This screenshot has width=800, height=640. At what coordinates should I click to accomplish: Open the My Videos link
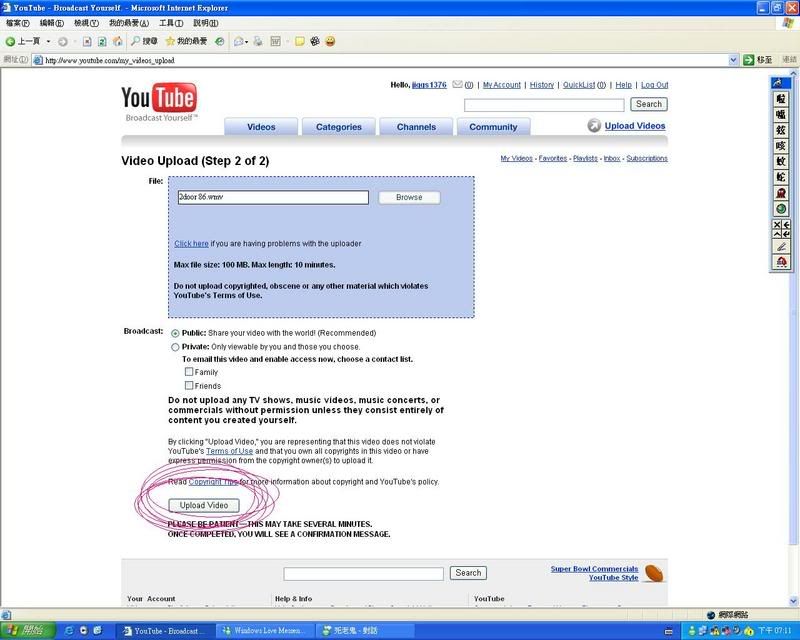[x=516, y=158]
